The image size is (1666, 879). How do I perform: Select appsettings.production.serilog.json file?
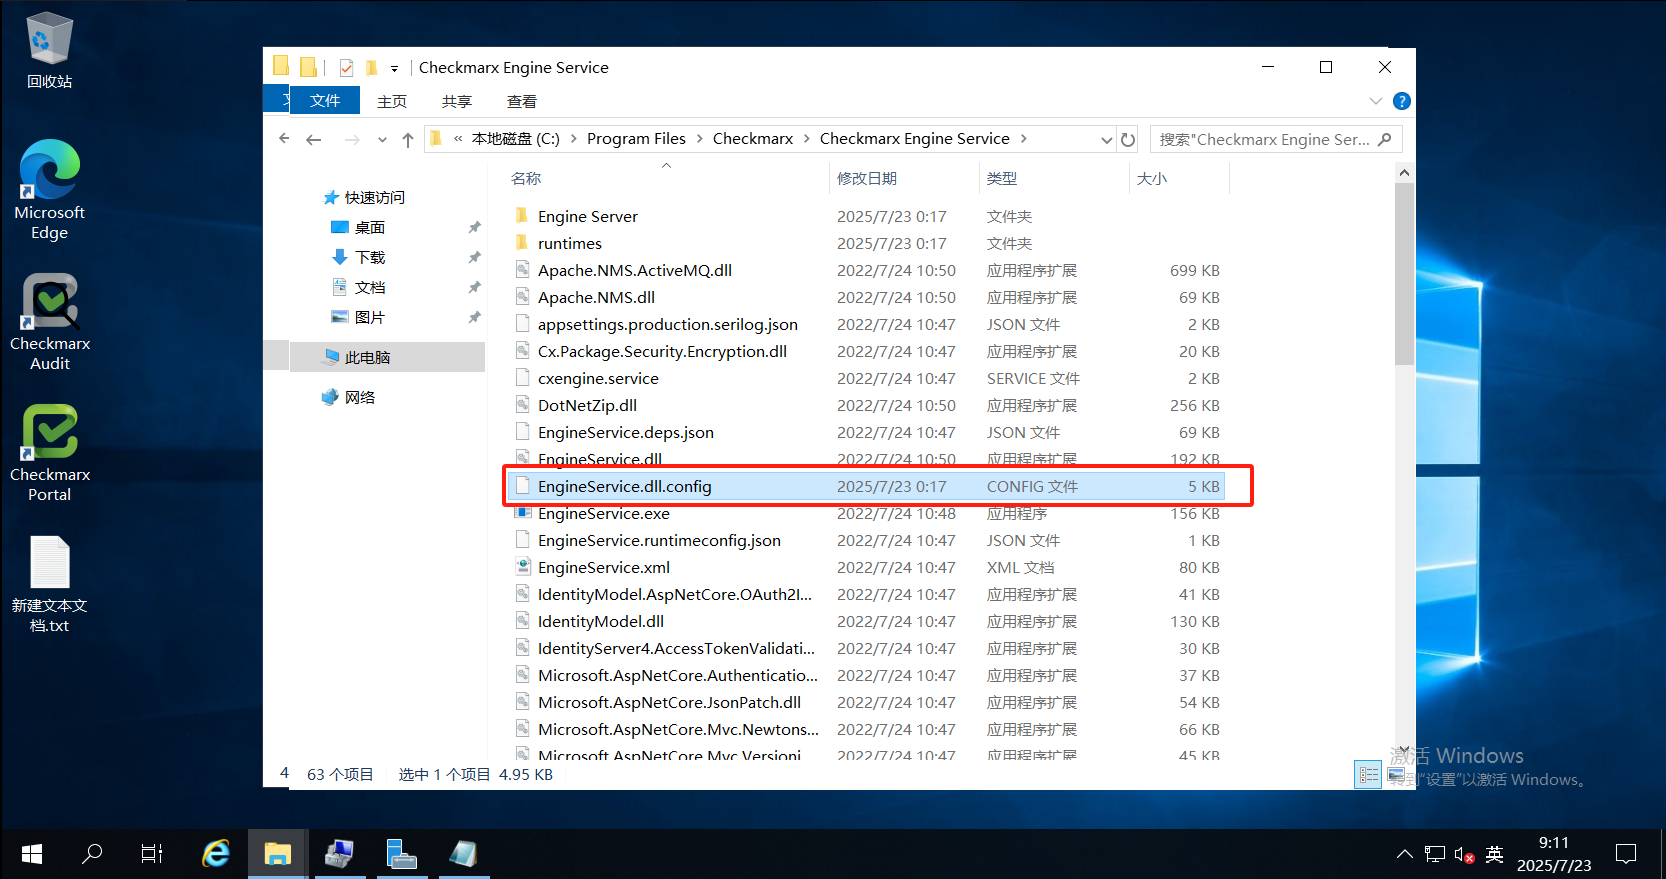[x=667, y=325]
